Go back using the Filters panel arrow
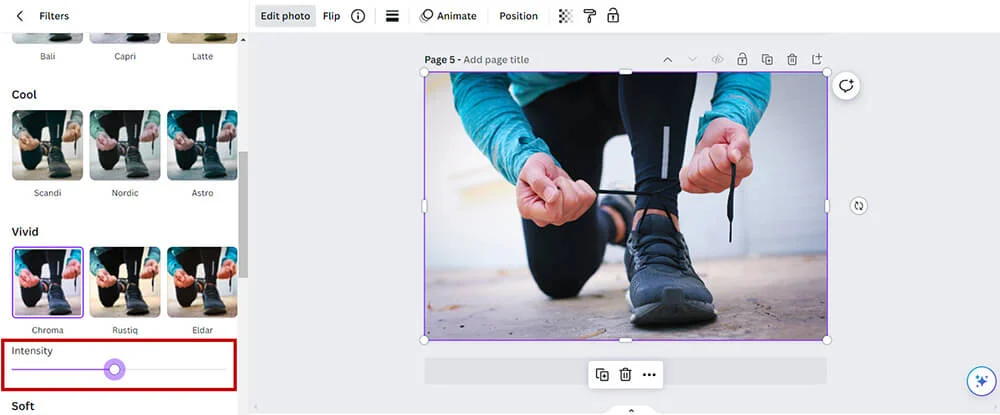 pyautogui.click(x=19, y=16)
